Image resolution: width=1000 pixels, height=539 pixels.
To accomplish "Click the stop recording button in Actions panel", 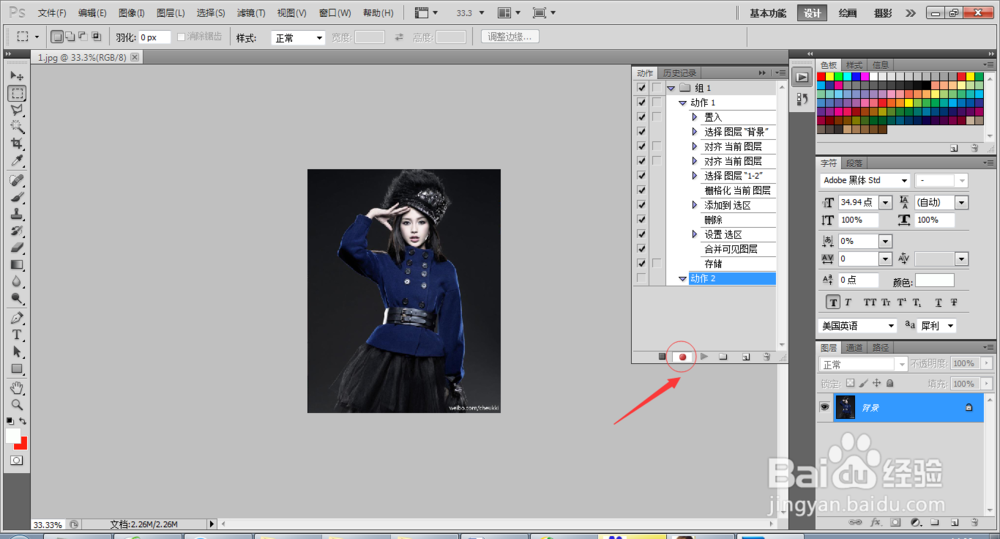I will click(x=662, y=357).
